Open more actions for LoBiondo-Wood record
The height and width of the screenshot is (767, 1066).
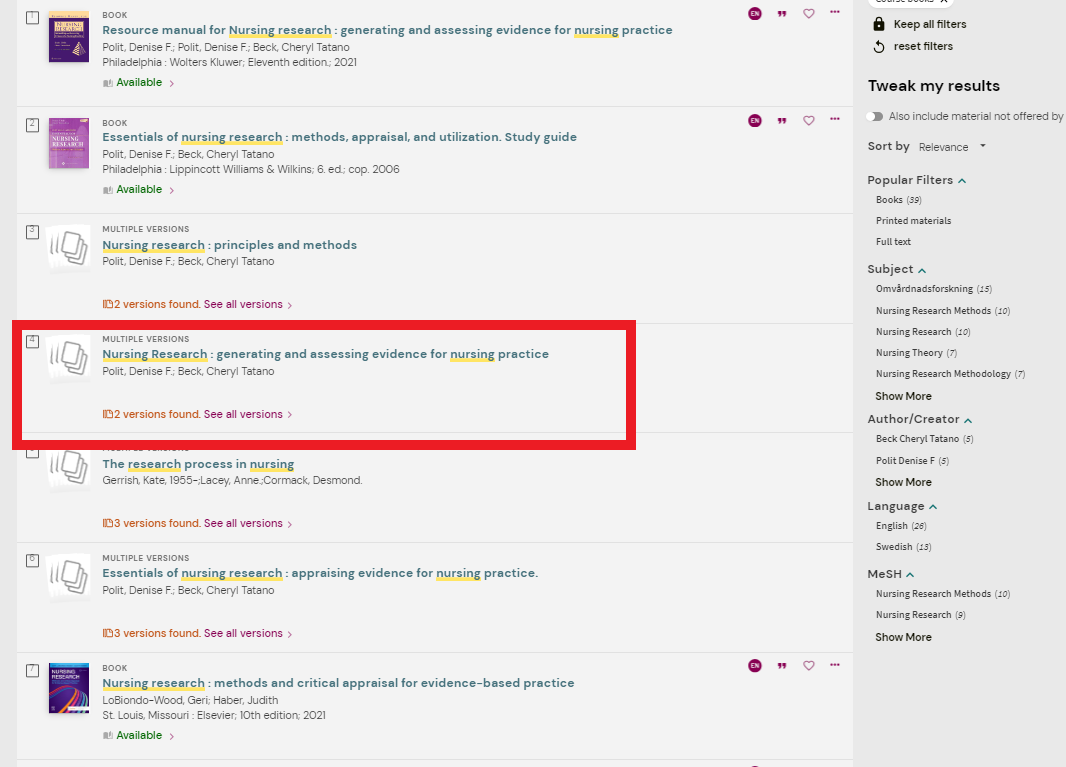(835, 664)
